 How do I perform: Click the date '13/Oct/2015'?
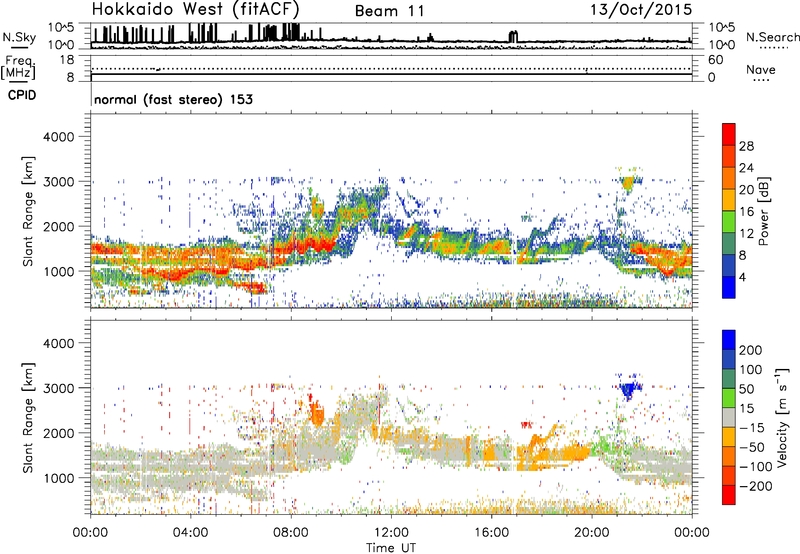(641, 10)
